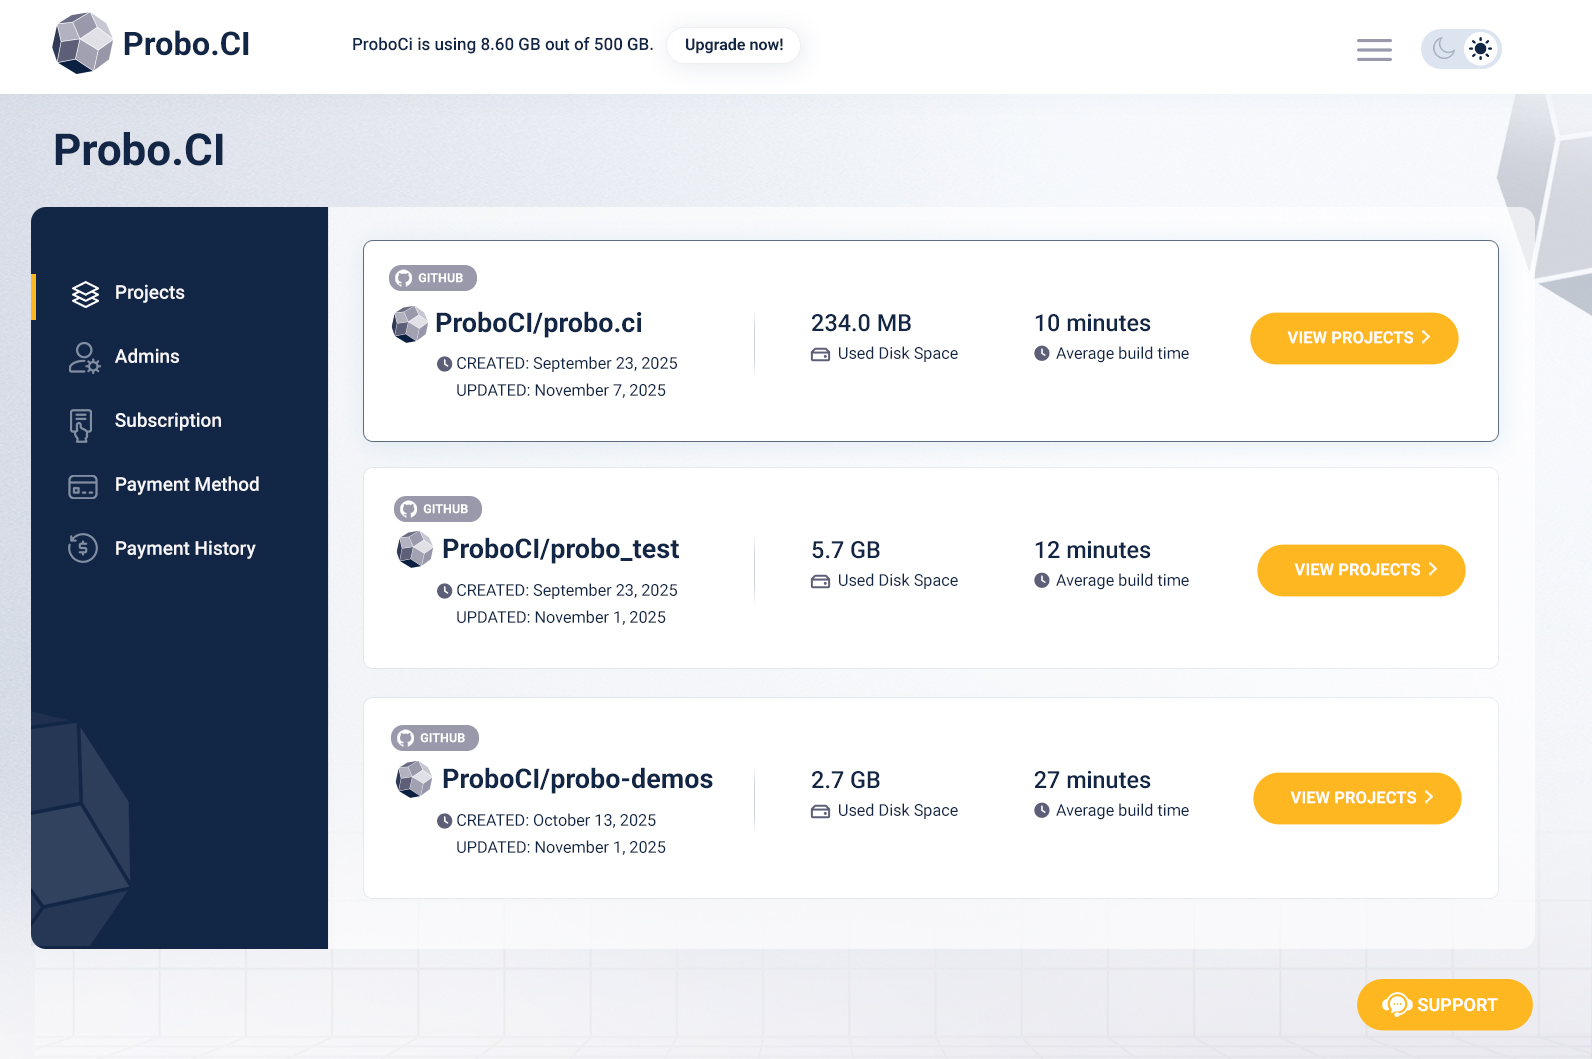
Task: Click the Probo.CI polyhedron logo in the header
Action: click(x=82, y=43)
